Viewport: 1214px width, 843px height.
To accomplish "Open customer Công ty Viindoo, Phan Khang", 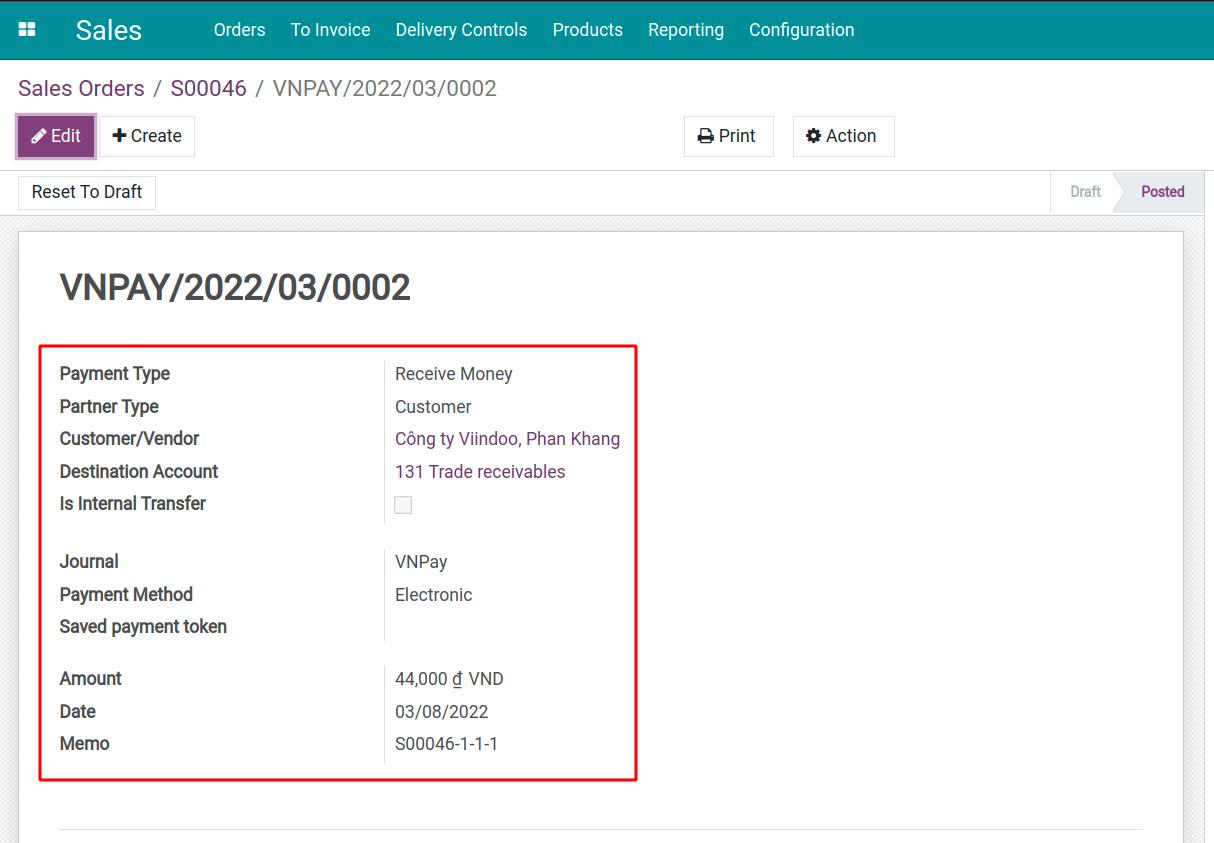I will point(507,439).
